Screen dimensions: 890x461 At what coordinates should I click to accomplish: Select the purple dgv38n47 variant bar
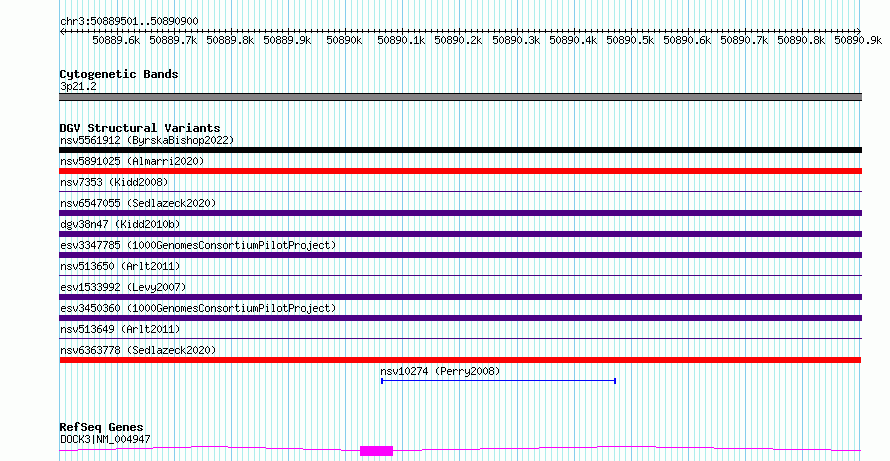pos(460,234)
